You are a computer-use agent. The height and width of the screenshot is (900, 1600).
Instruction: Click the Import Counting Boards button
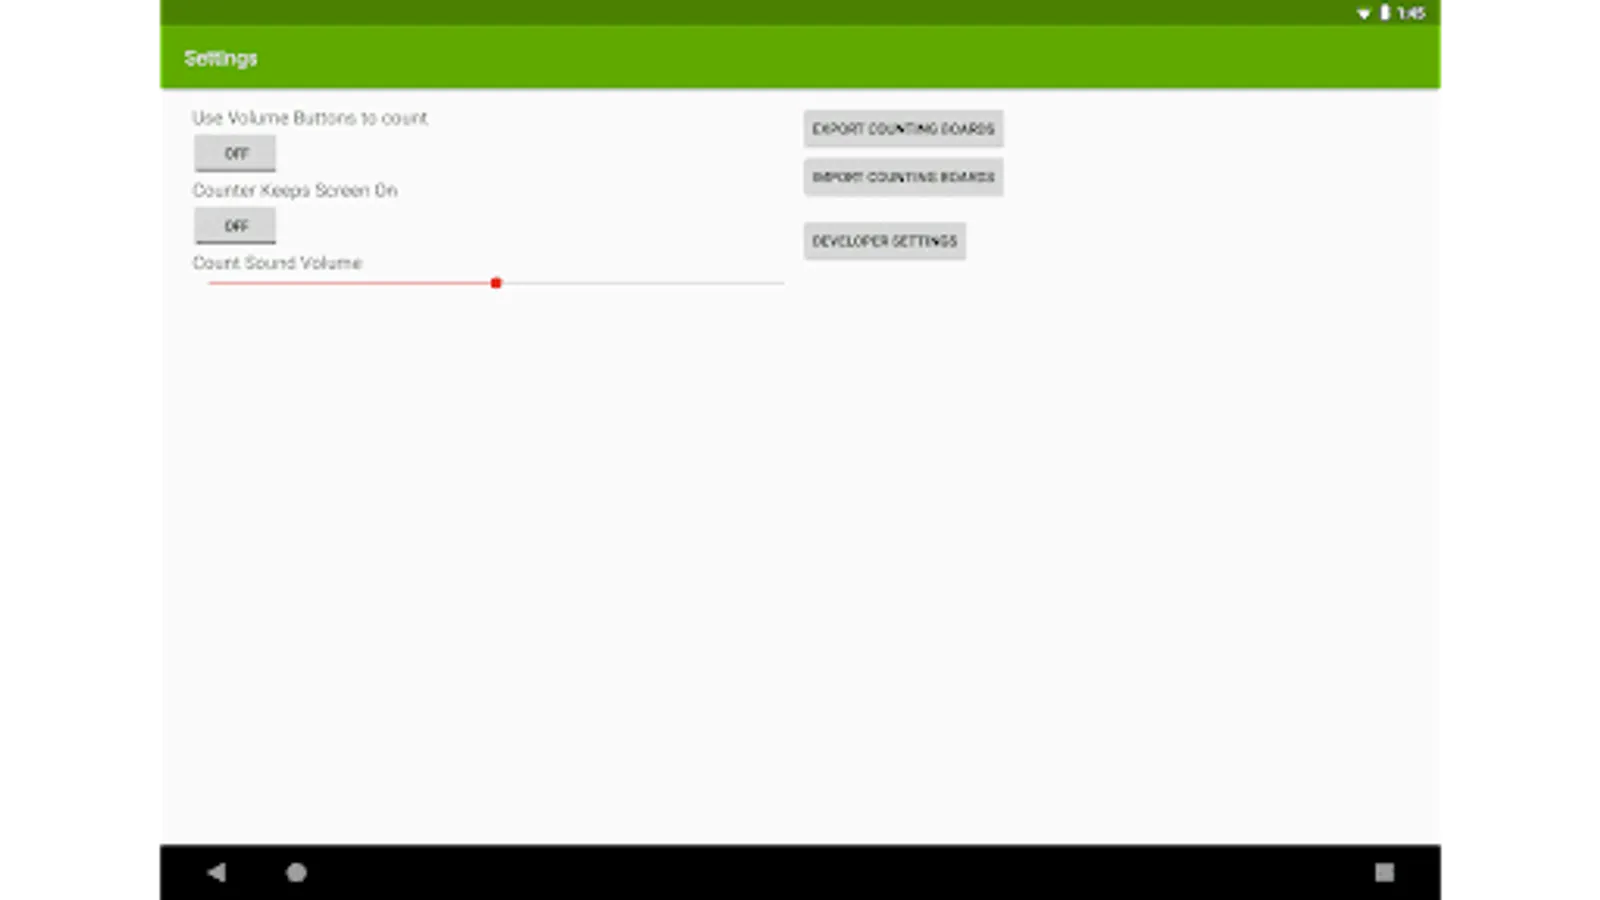click(903, 177)
